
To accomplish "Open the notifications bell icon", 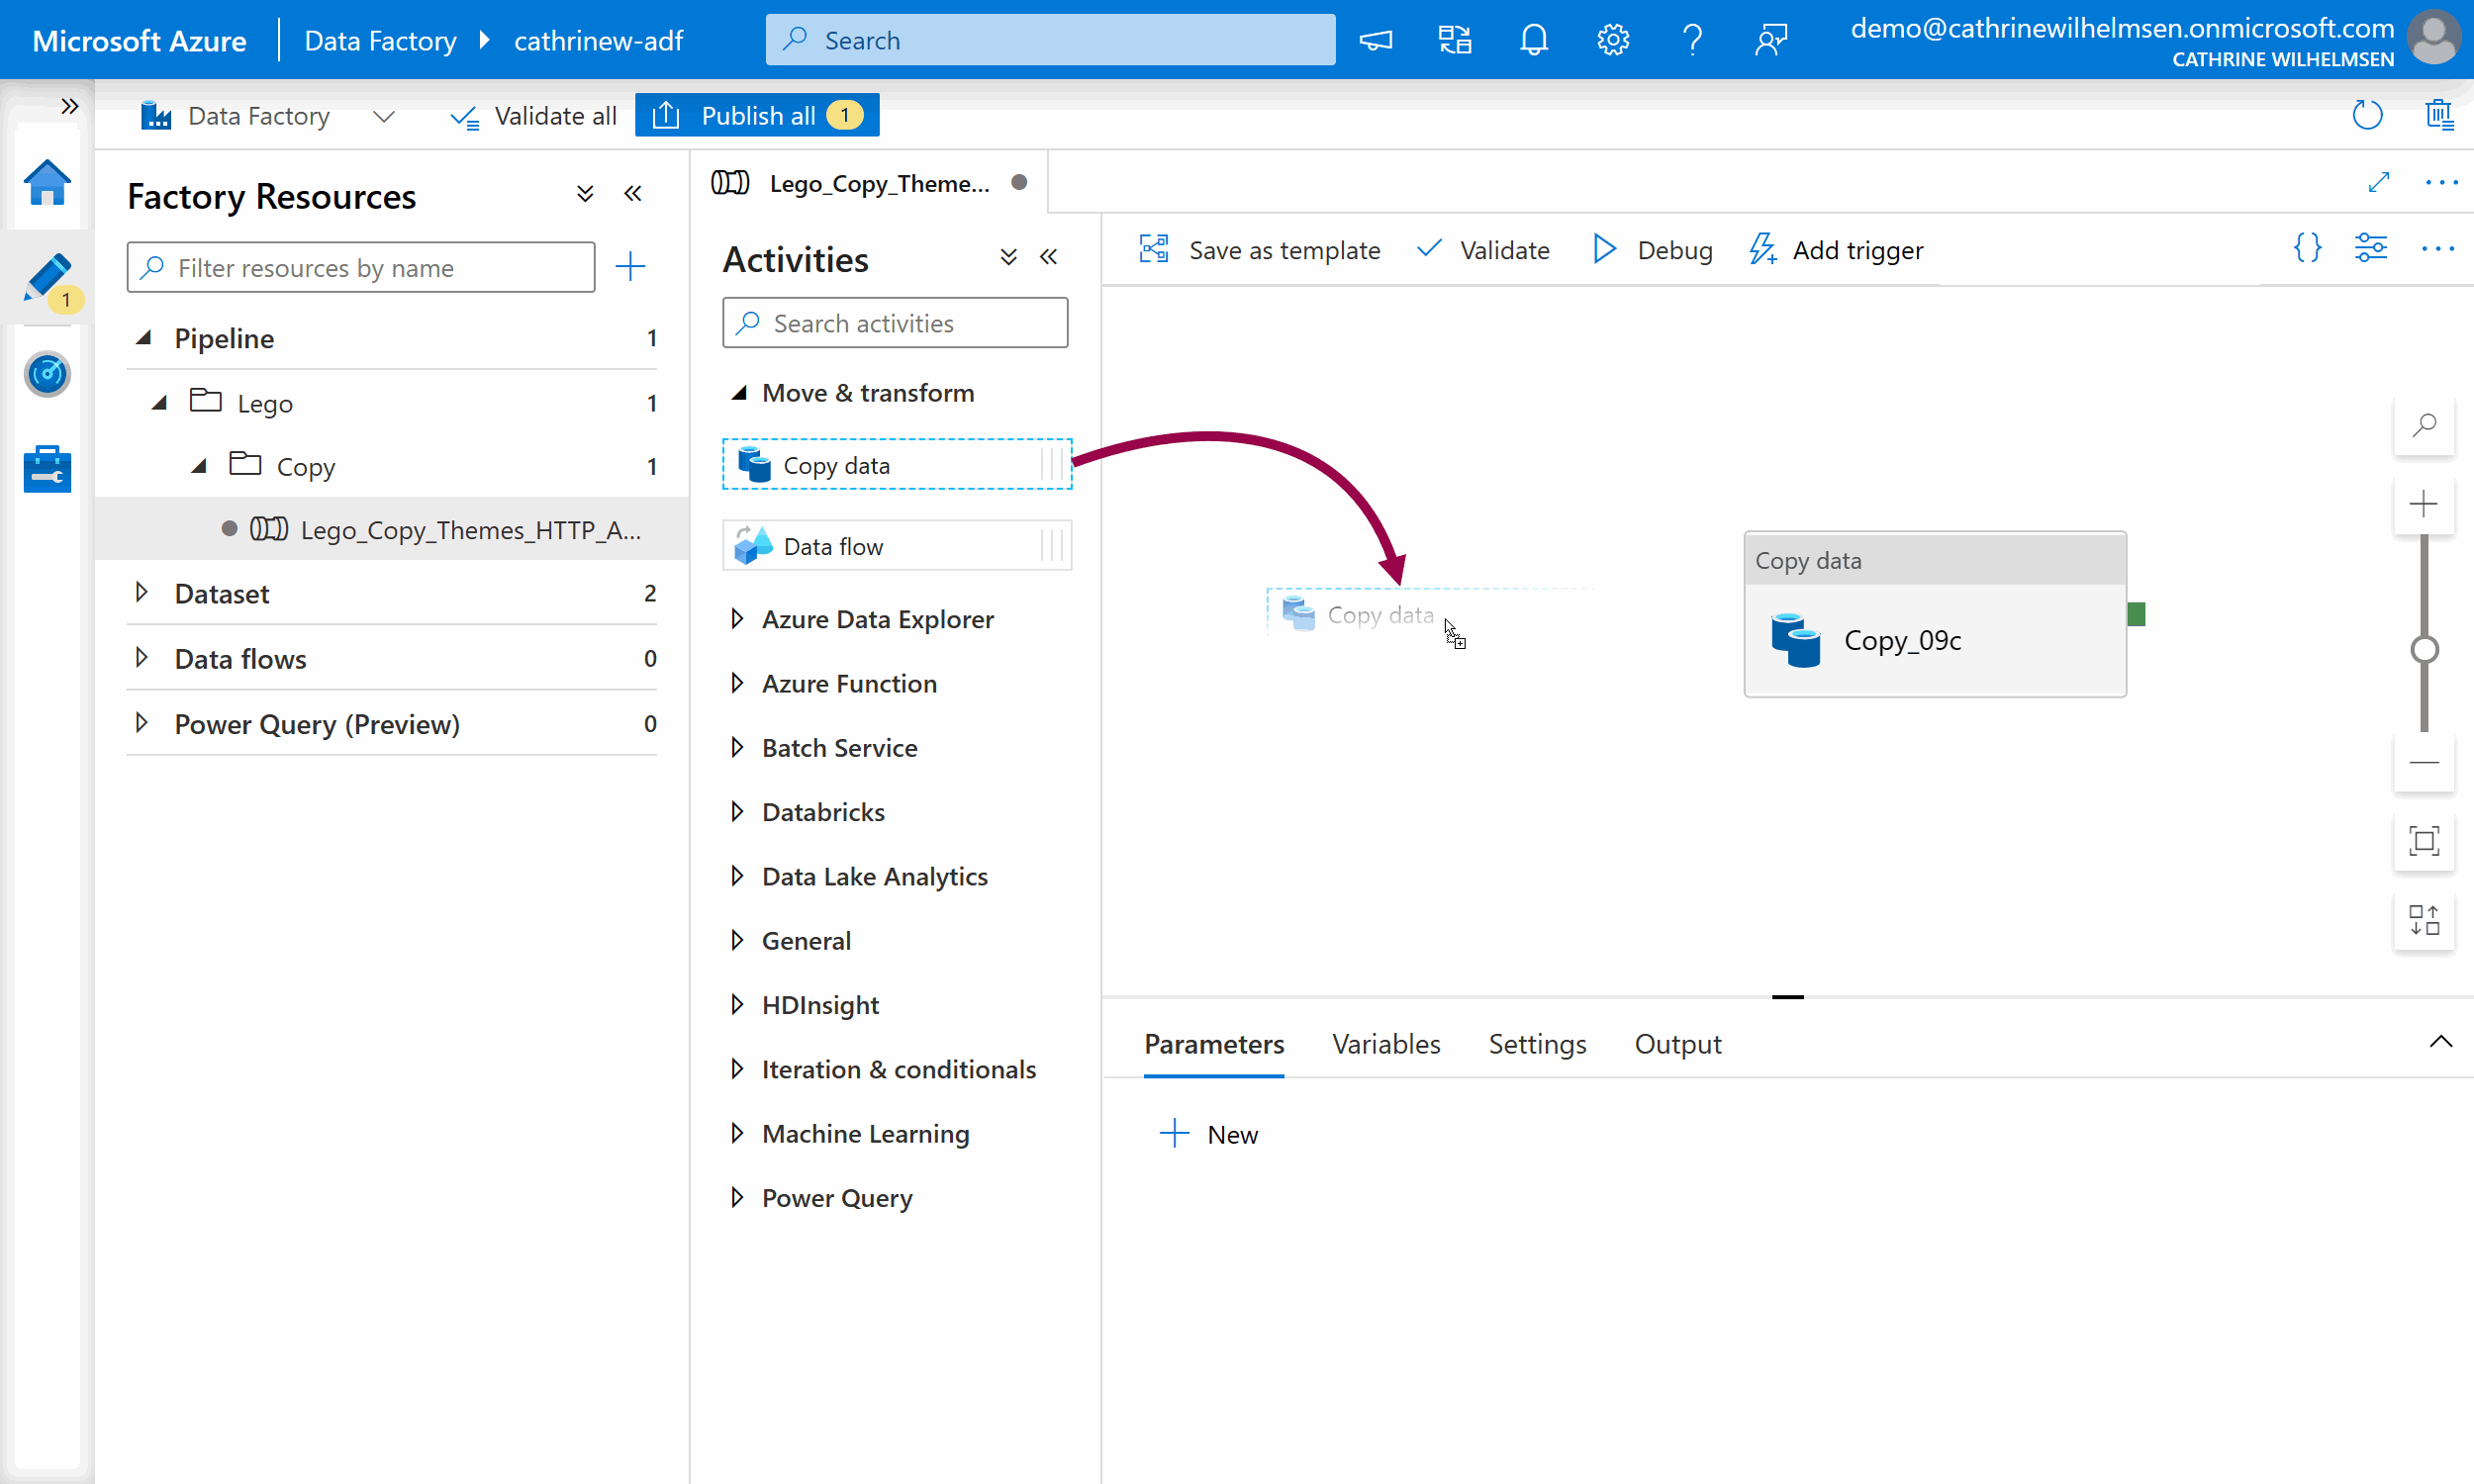I will (x=1533, y=40).
